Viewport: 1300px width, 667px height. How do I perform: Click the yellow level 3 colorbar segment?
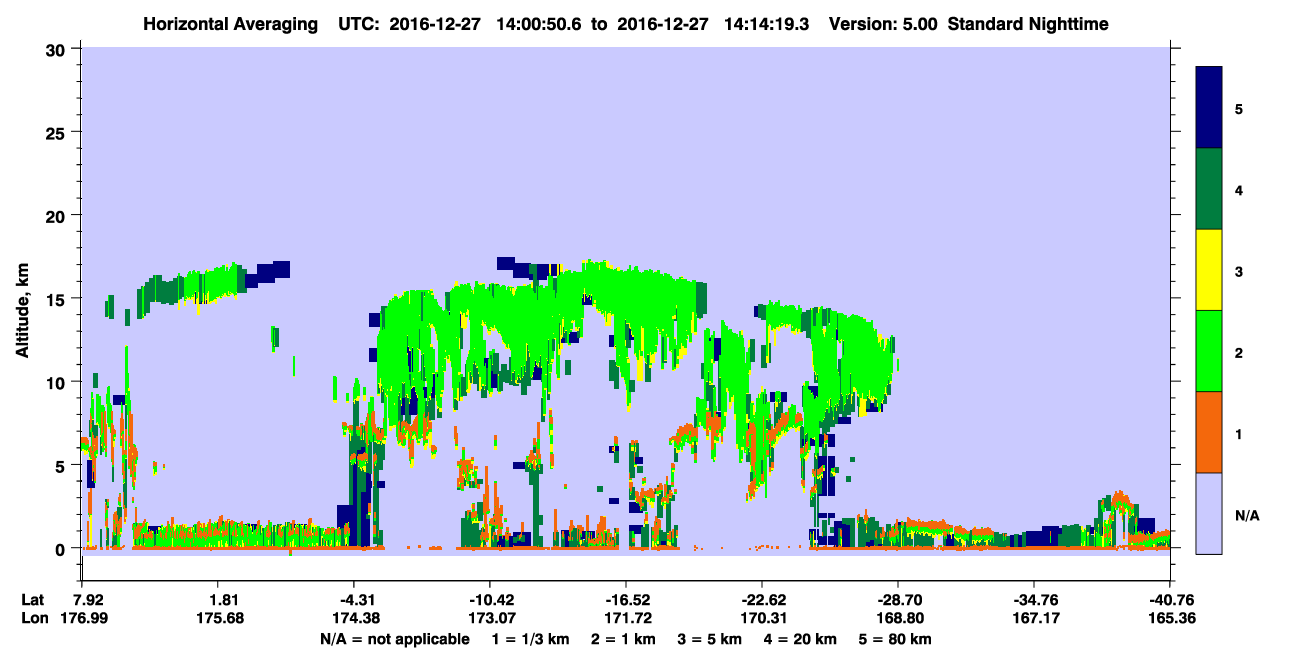click(1209, 270)
